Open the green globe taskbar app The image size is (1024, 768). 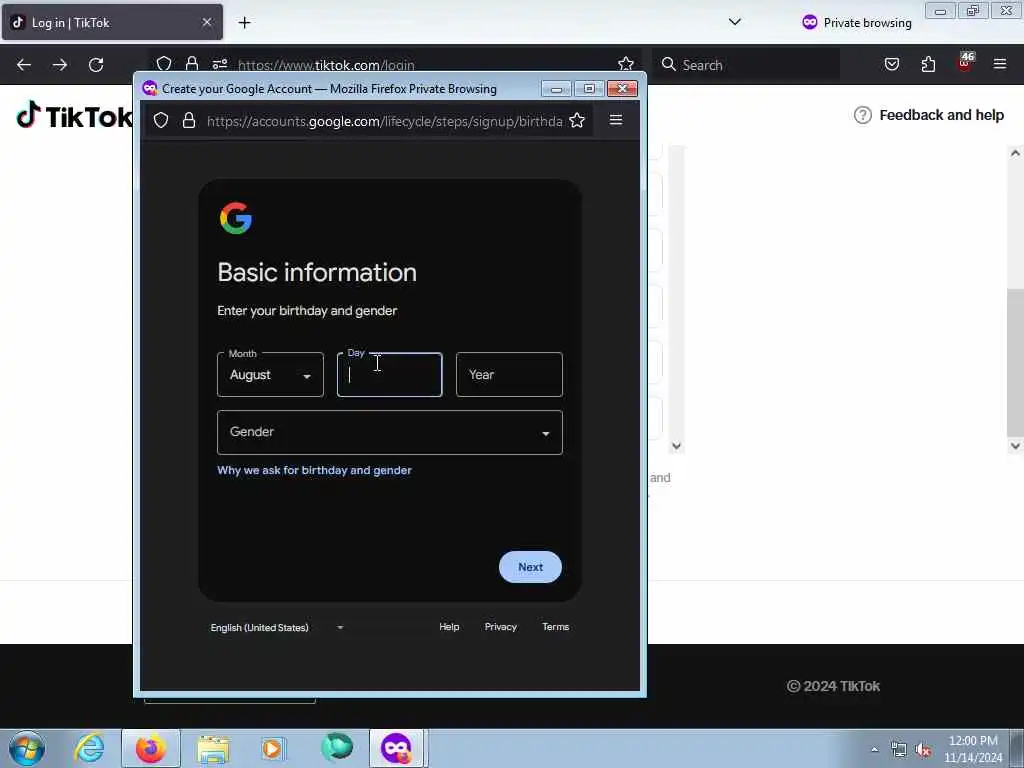[x=336, y=748]
